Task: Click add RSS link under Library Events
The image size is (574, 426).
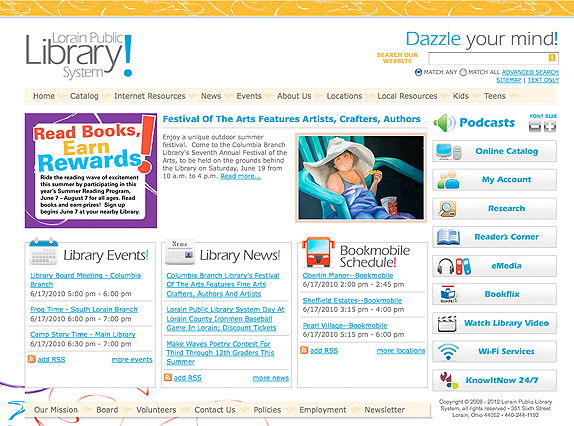Action: (51, 359)
